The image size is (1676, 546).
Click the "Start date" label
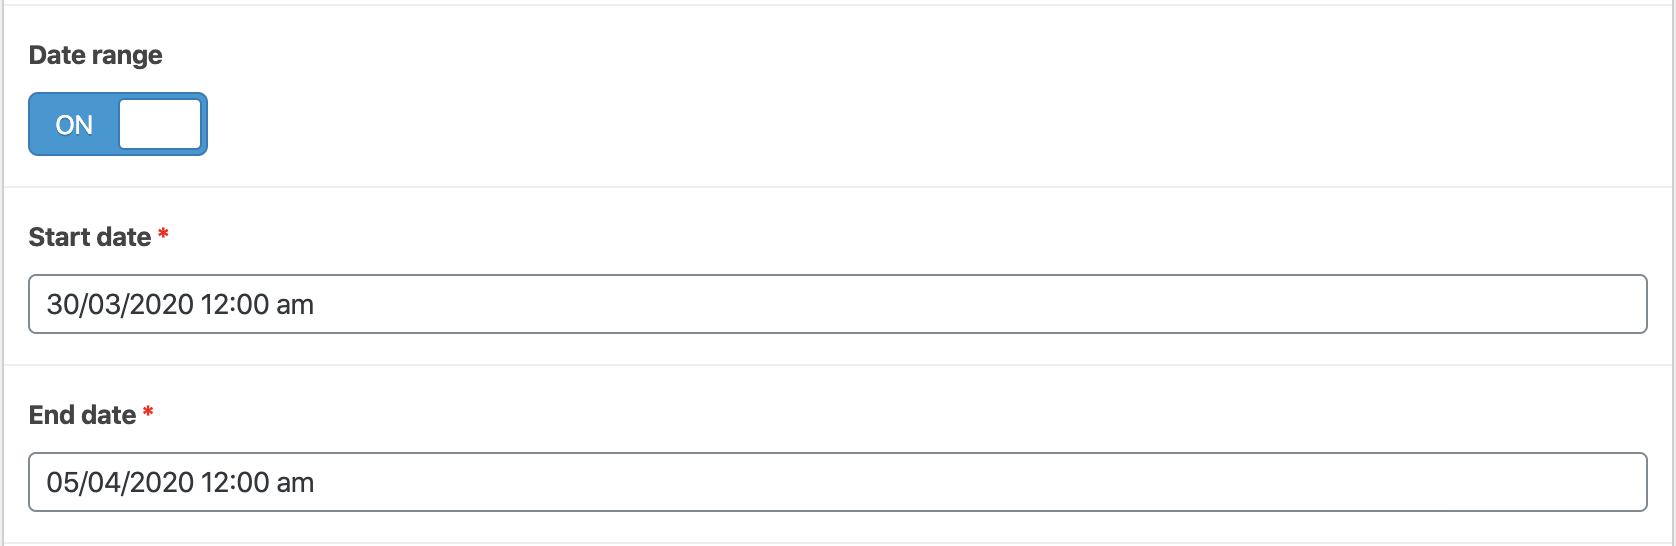[x=90, y=237]
